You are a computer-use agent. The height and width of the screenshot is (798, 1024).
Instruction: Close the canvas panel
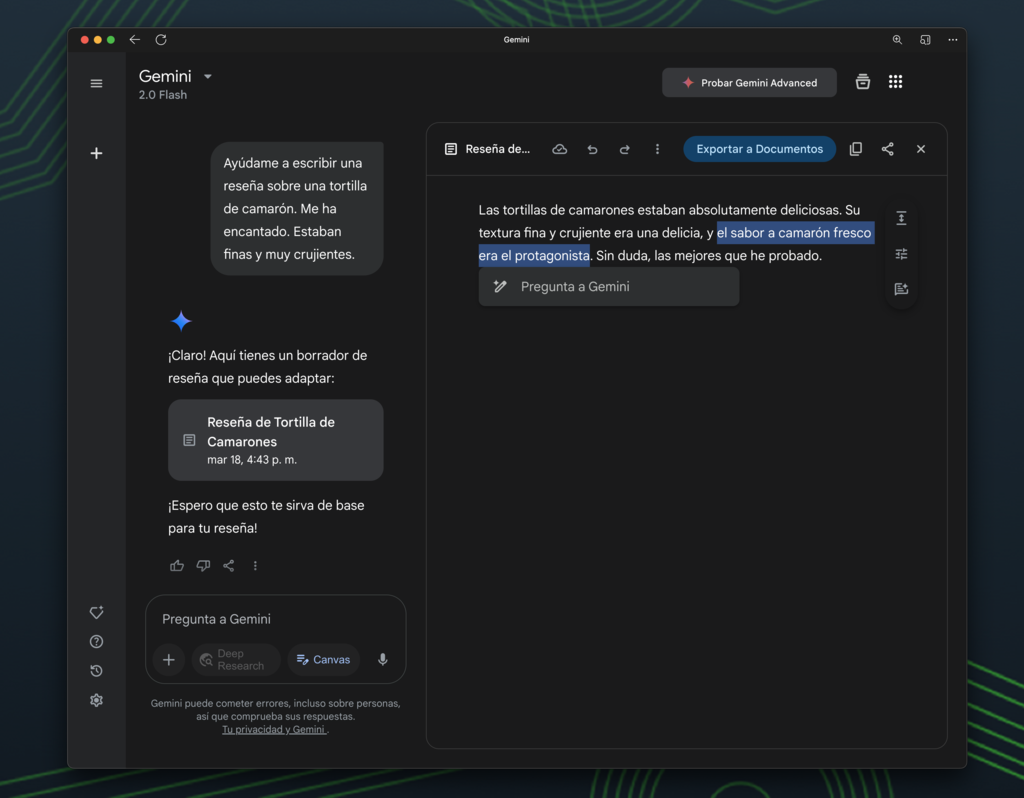921,150
